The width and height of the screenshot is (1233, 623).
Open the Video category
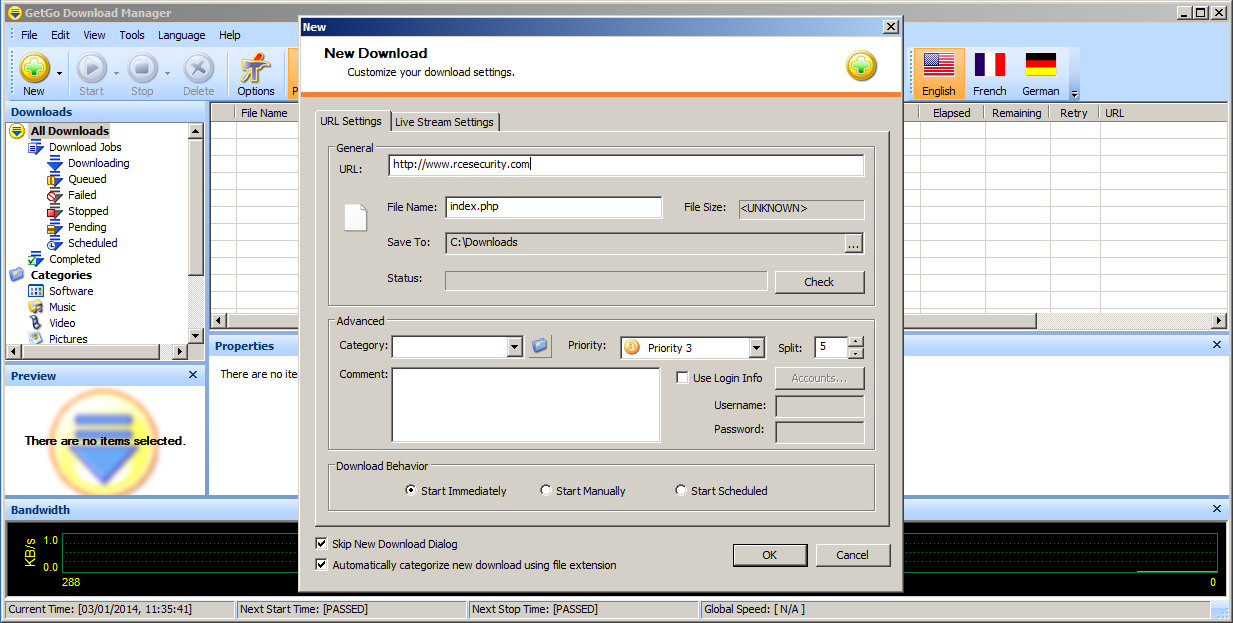pos(62,323)
